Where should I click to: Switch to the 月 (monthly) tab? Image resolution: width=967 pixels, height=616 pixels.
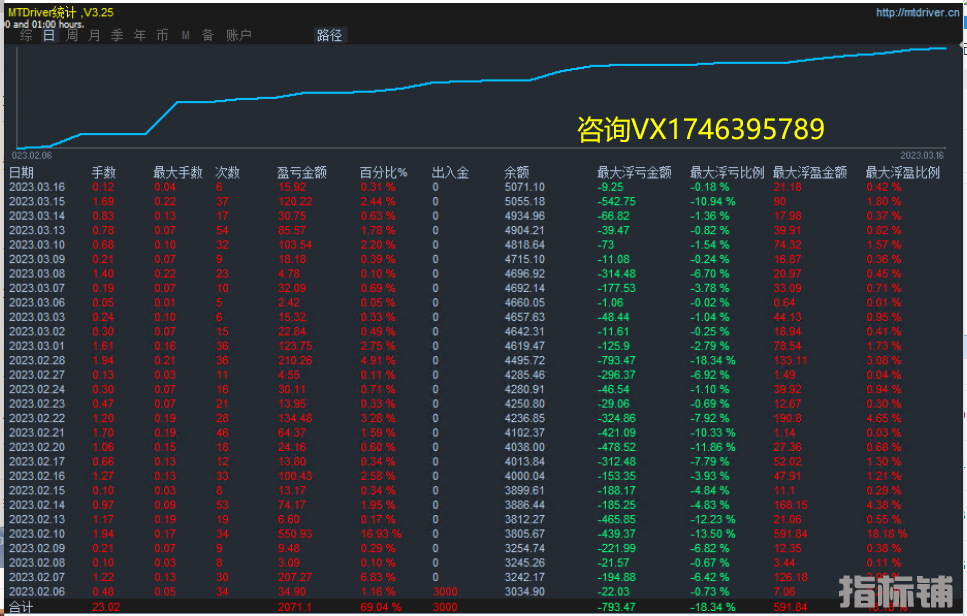coord(94,35)
